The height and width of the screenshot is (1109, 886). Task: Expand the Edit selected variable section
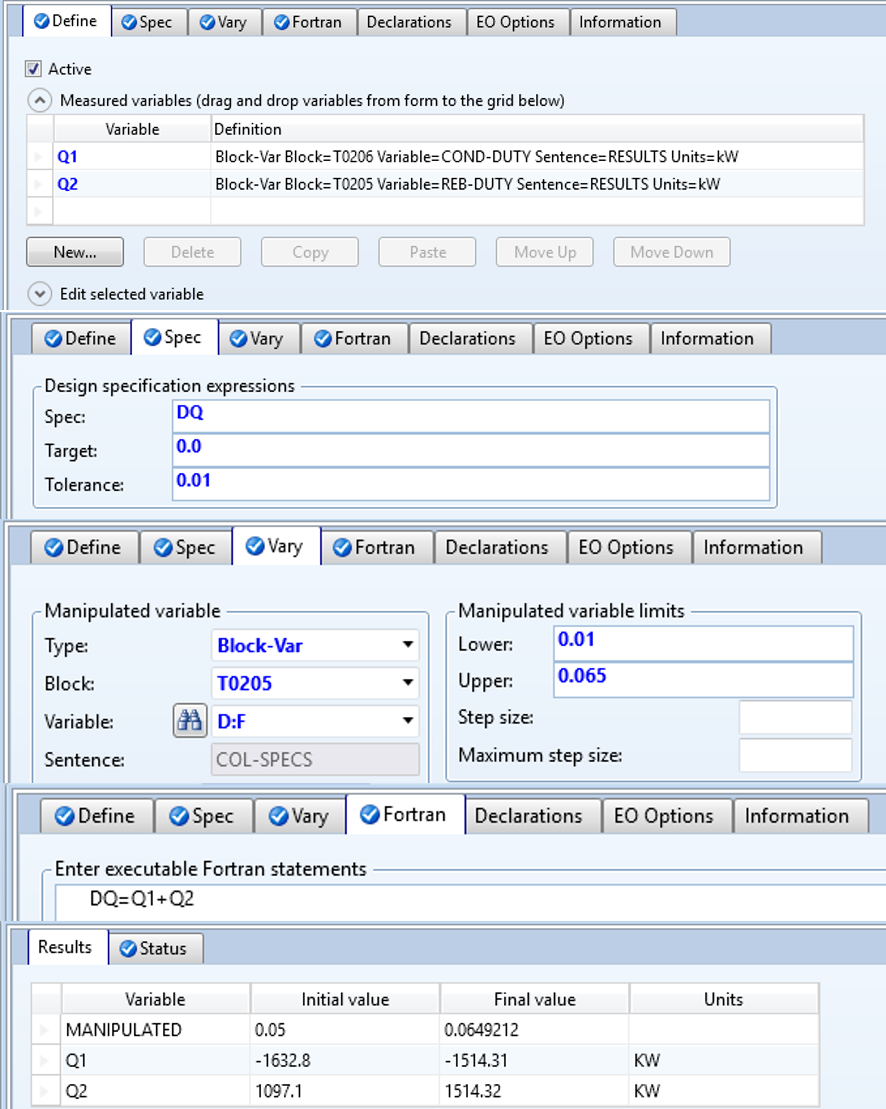pyautogui.click(x=40, y=294)
